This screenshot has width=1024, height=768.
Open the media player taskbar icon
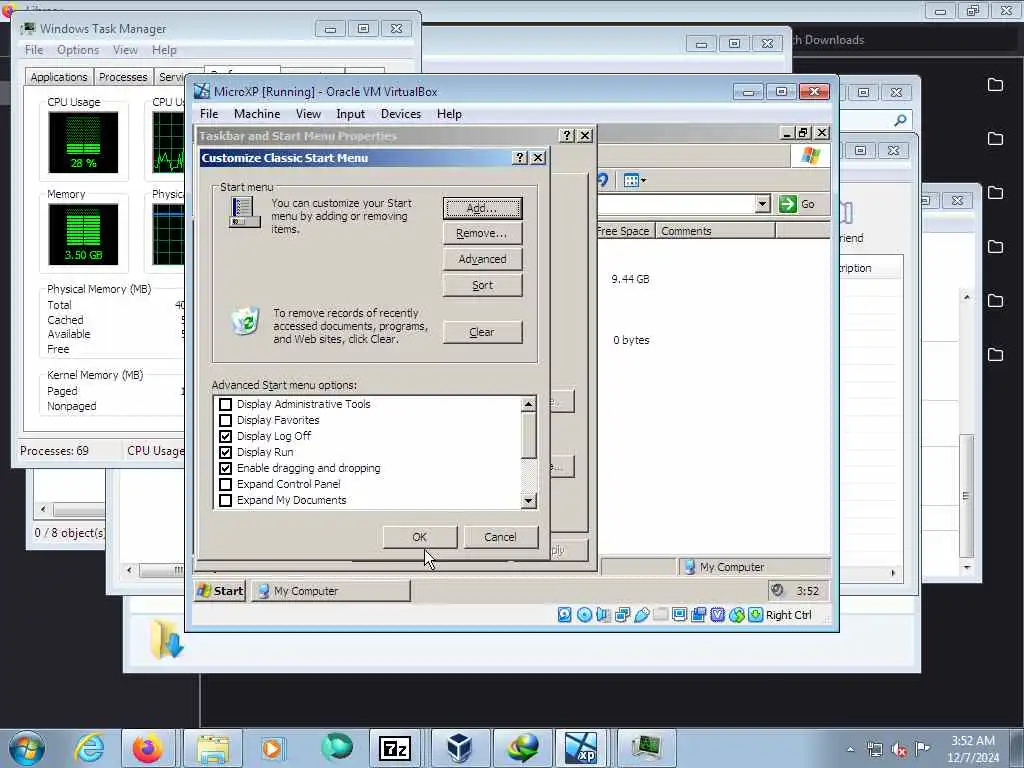272,748
